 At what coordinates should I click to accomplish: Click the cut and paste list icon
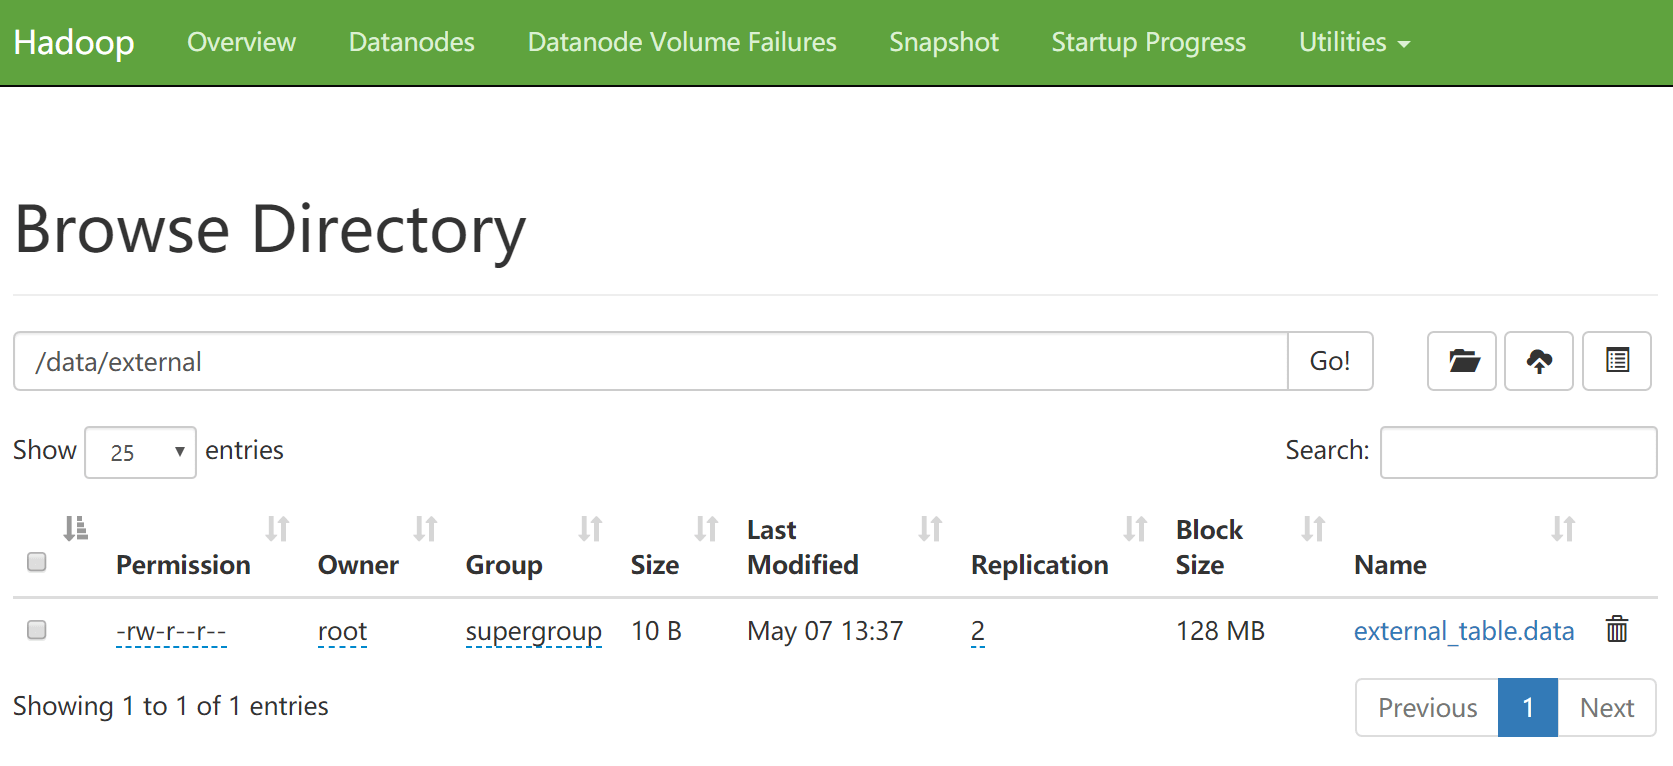pos(1617,361)
